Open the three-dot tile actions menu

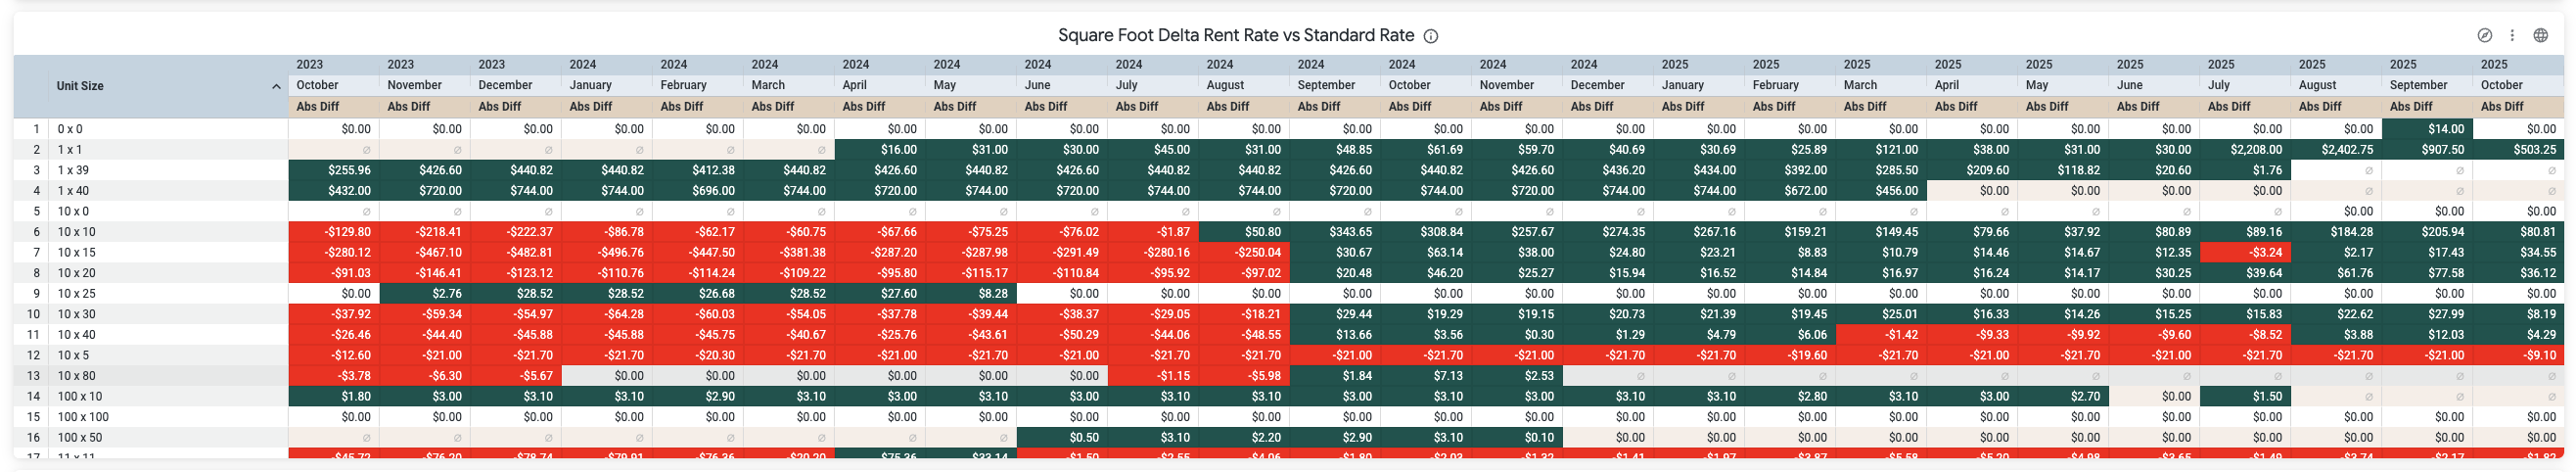point(2512,36)
